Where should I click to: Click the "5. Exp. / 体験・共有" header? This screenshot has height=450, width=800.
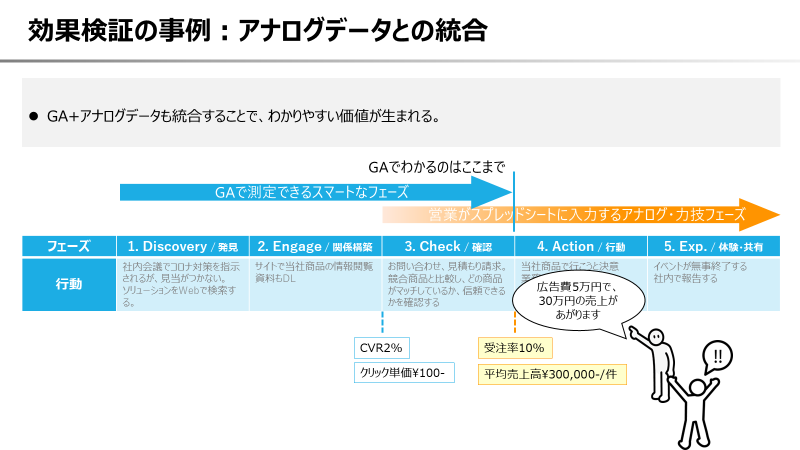point(713,246)
